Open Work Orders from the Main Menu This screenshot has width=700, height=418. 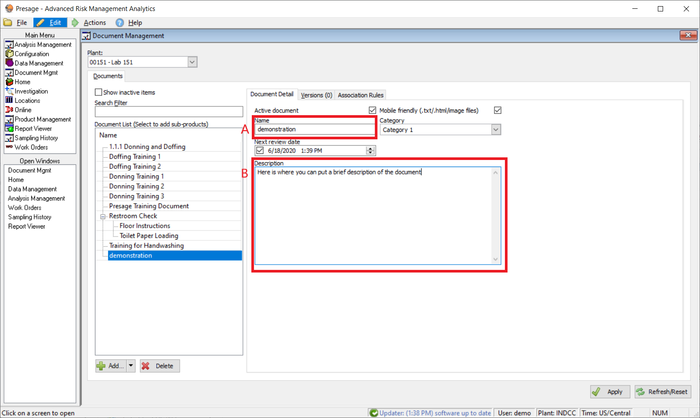(34, 147)
